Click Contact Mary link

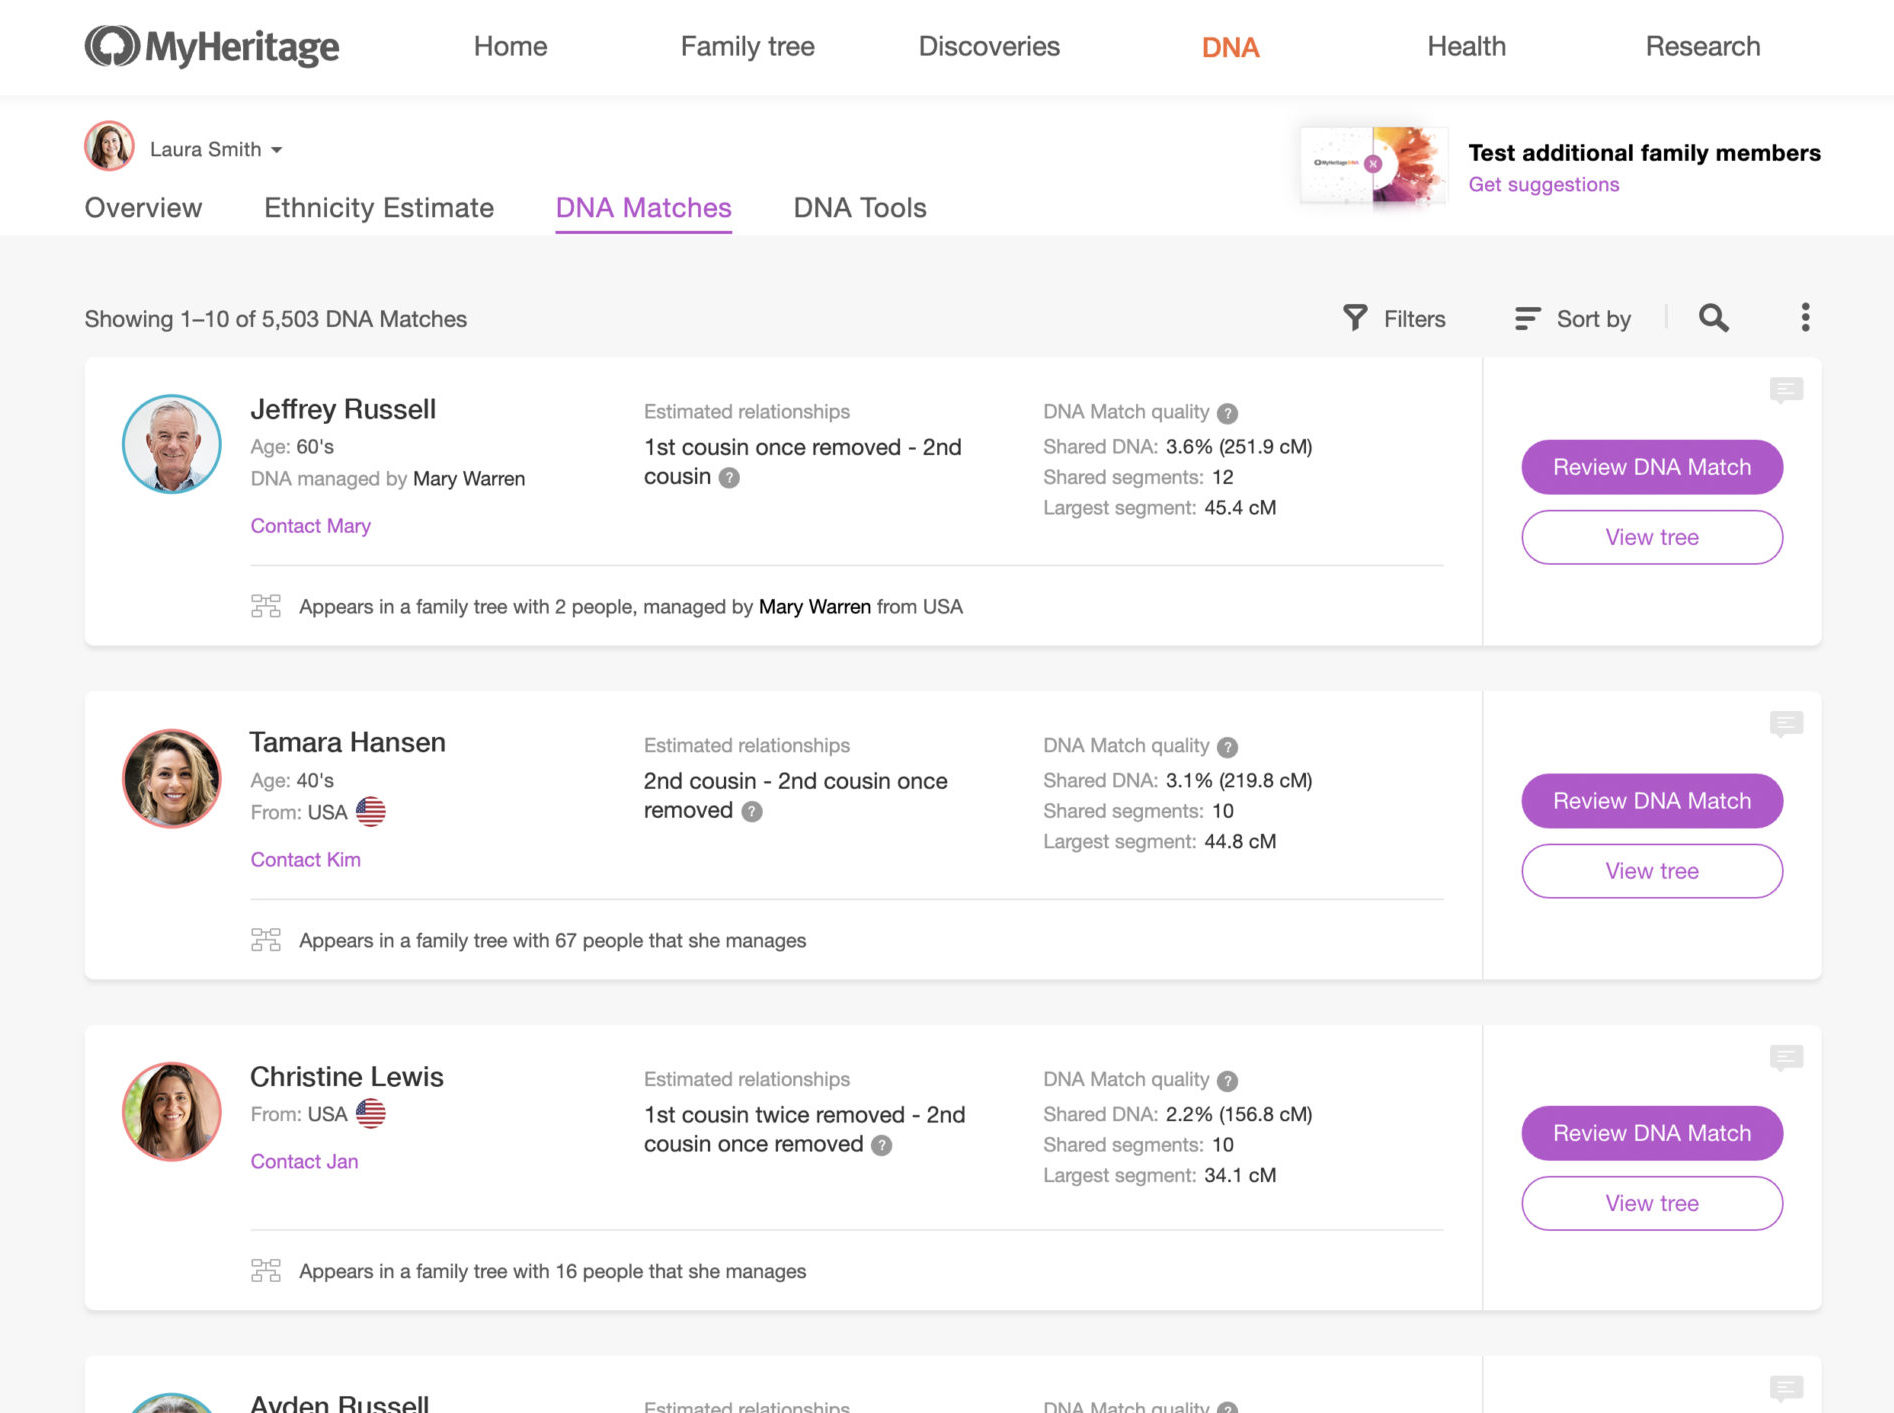point(310,526)
